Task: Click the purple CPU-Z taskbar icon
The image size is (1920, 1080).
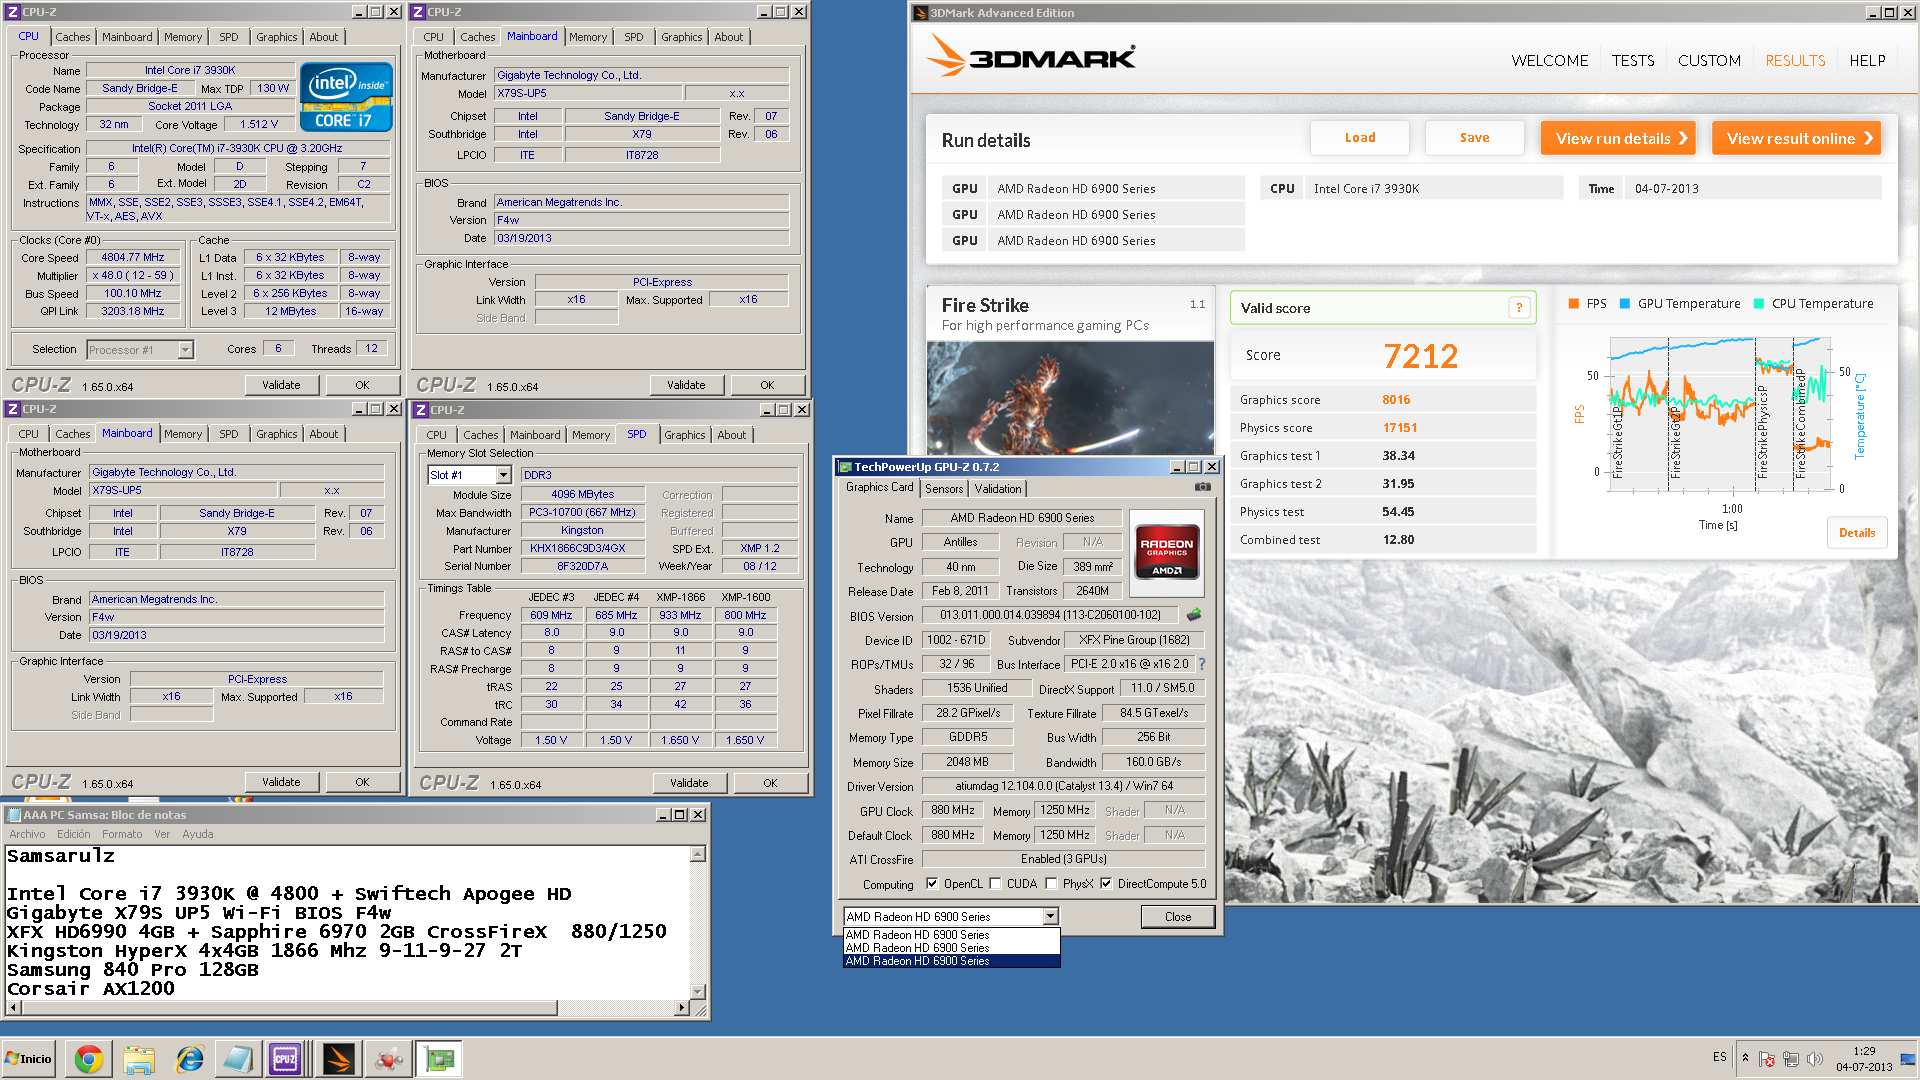Action: (286, 1059)
